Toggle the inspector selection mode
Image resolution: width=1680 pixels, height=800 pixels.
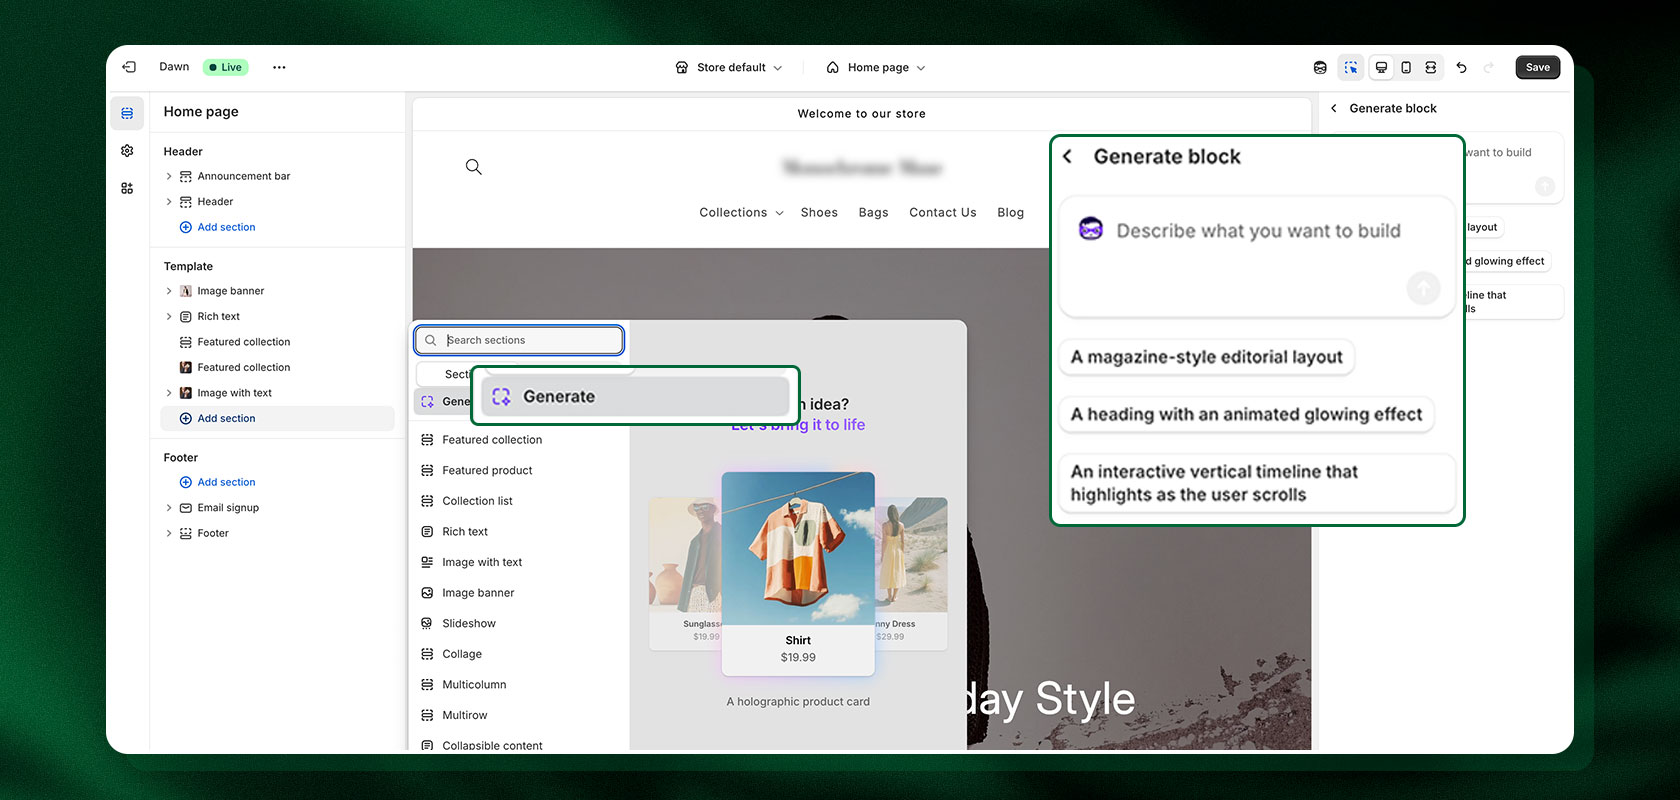(1351, 68)
